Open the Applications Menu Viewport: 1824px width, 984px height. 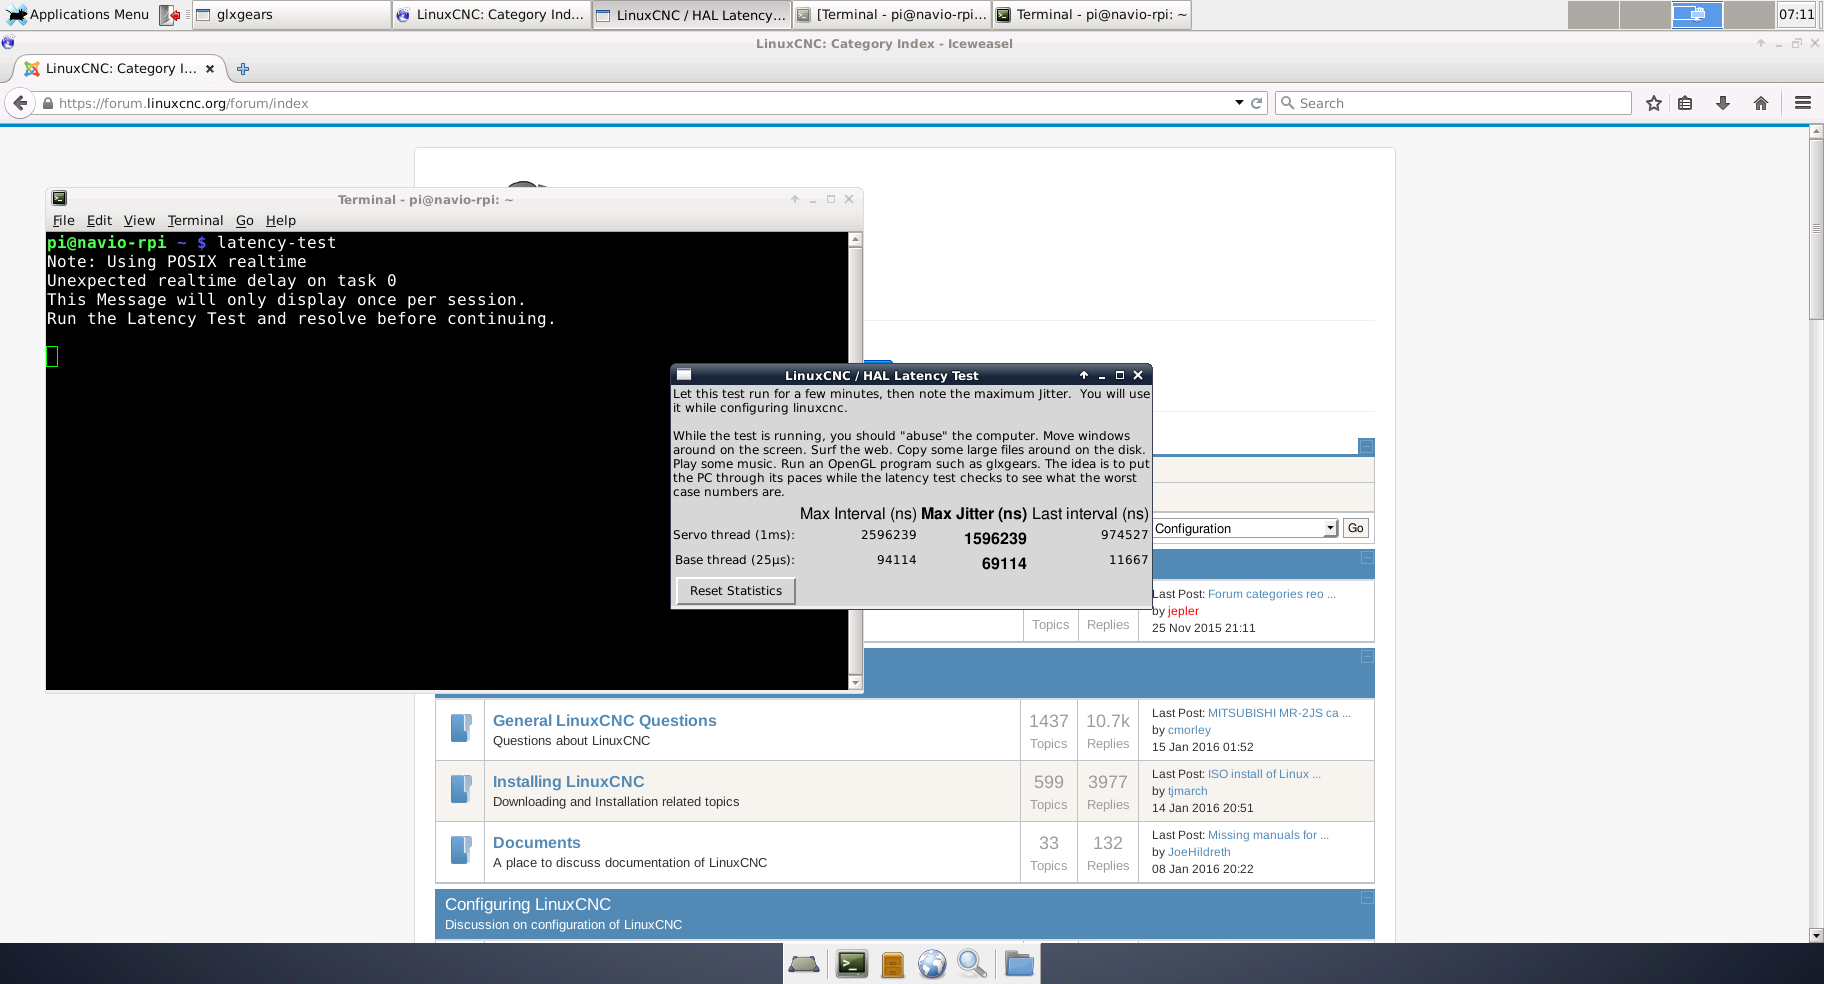coord(78,14)
